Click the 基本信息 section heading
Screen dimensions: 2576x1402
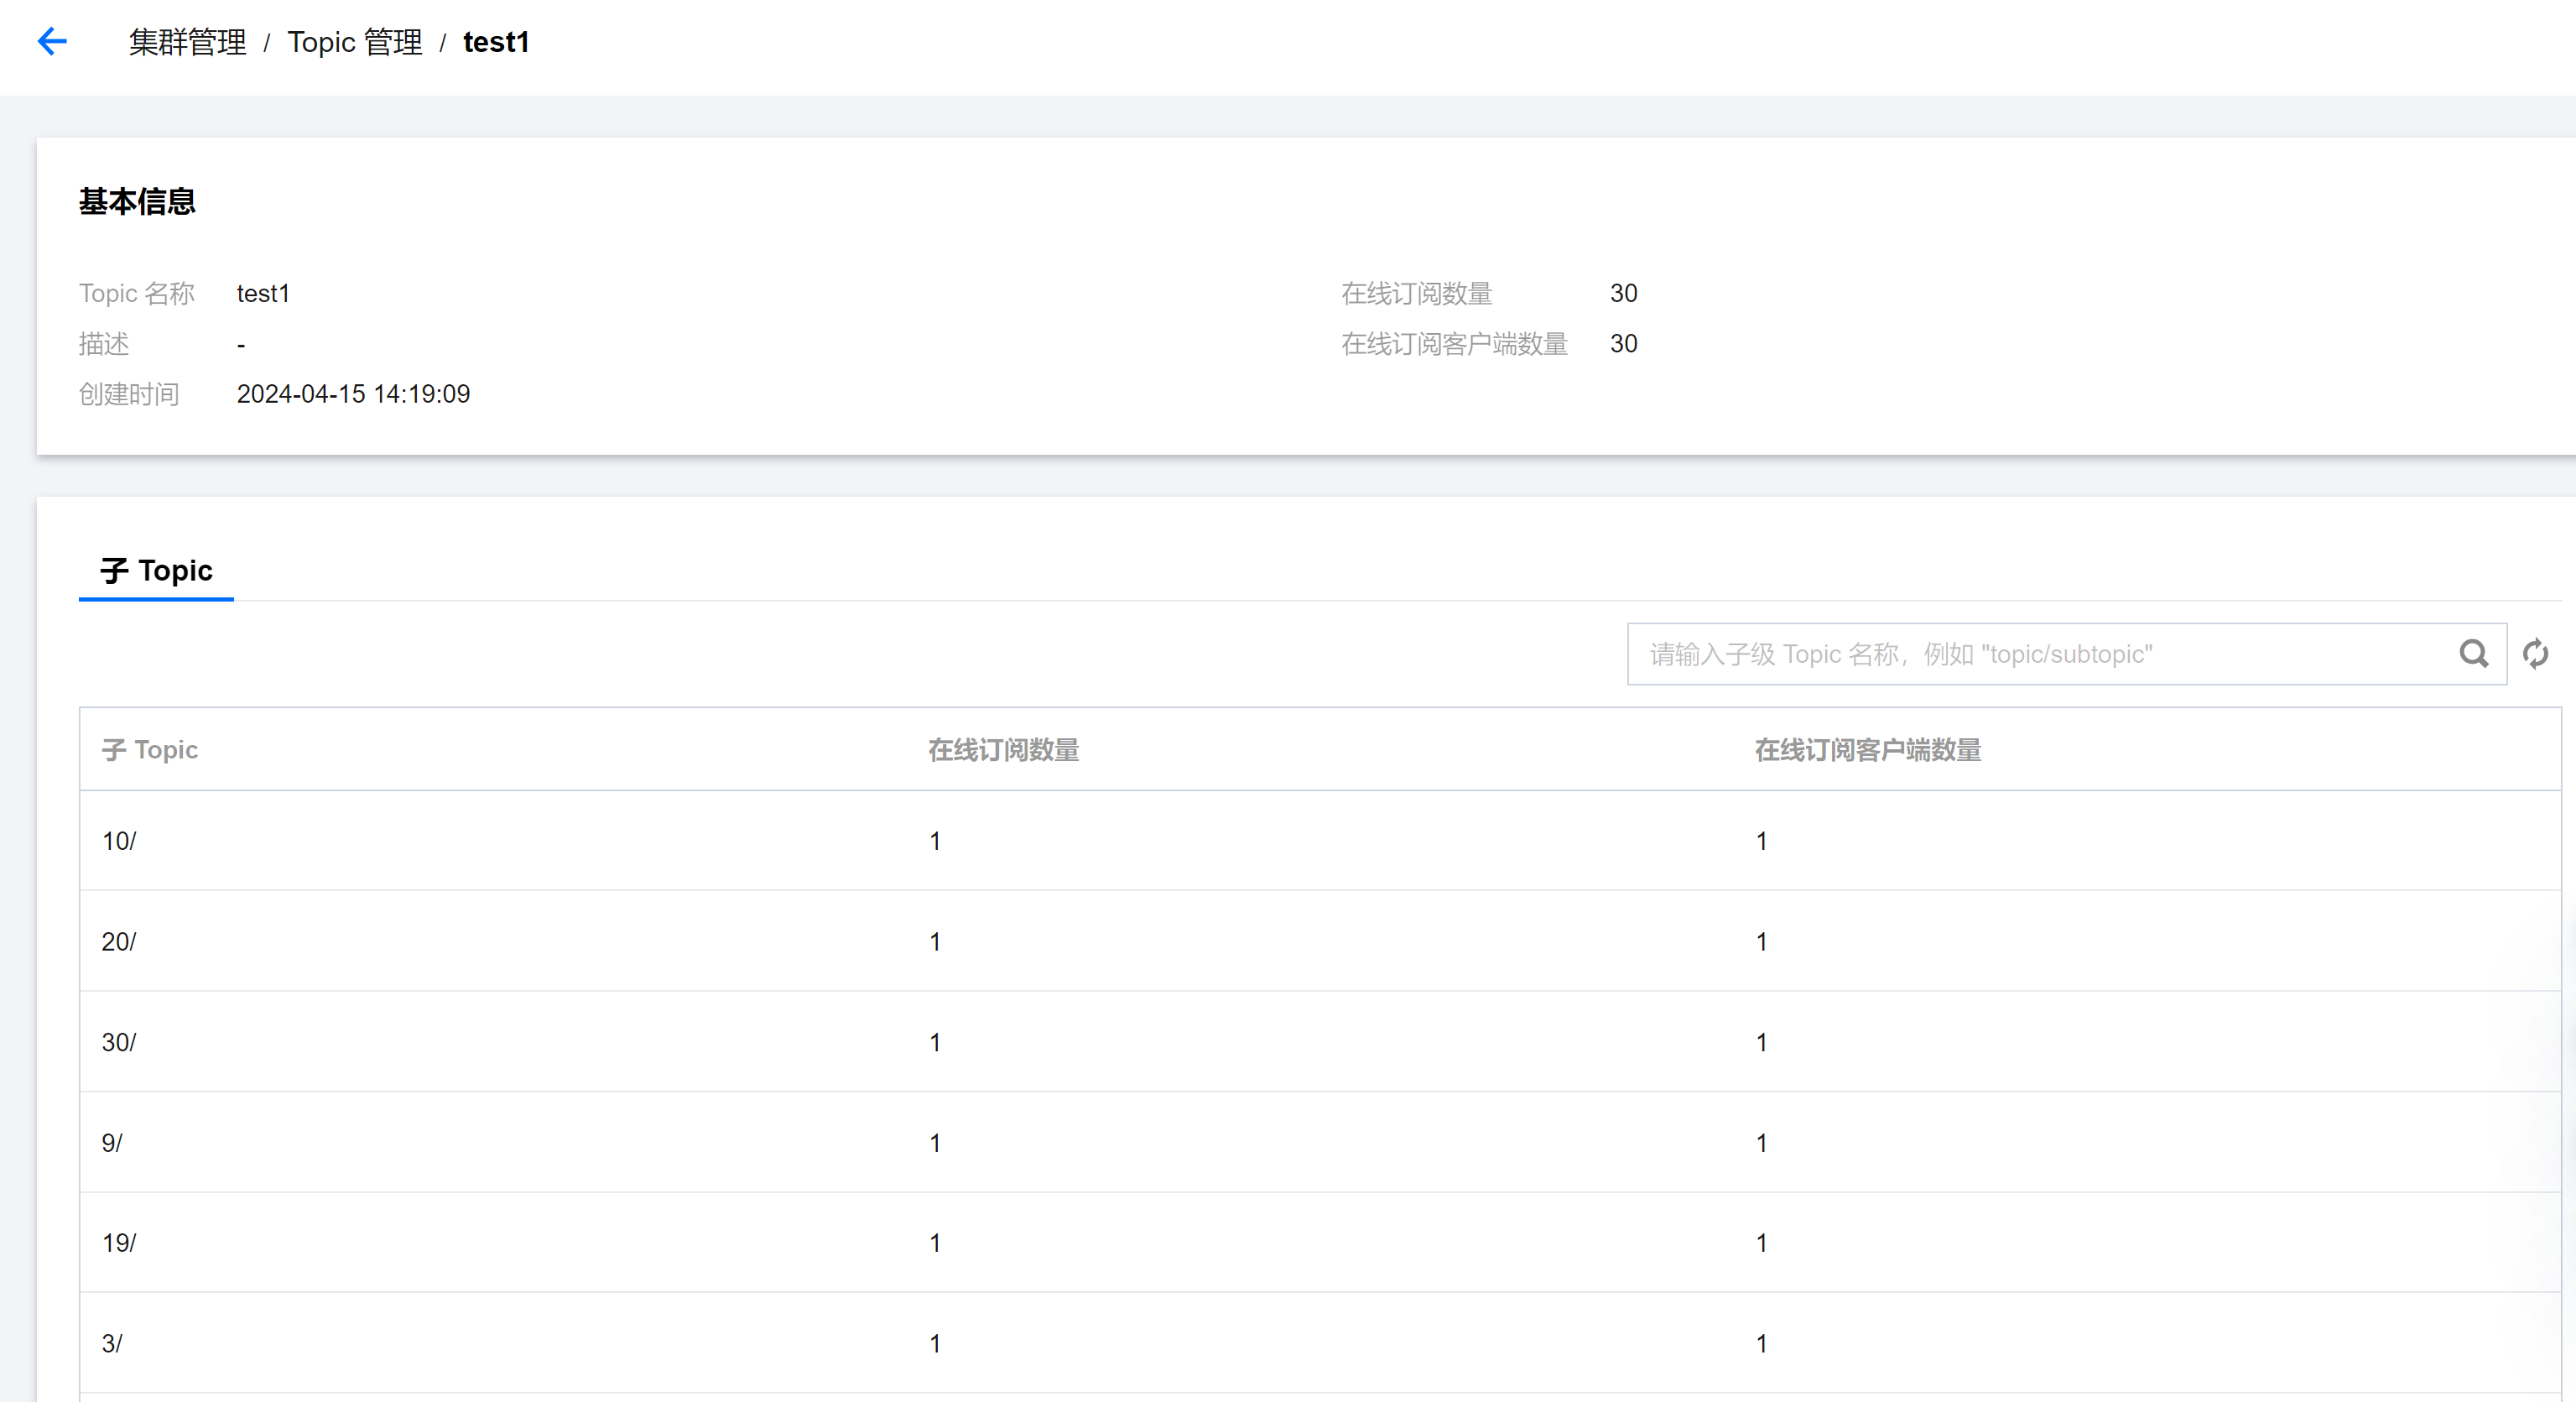coord(137,202)
